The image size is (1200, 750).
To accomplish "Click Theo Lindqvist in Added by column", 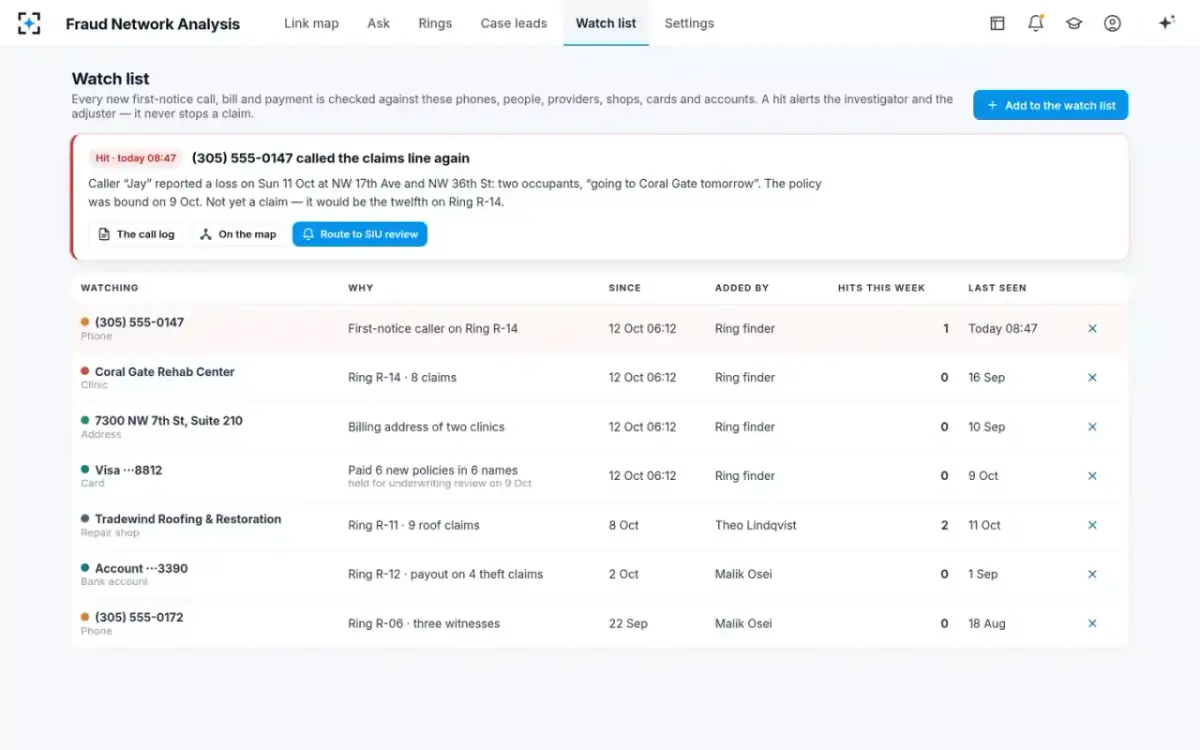I will [x=756, y=525].
